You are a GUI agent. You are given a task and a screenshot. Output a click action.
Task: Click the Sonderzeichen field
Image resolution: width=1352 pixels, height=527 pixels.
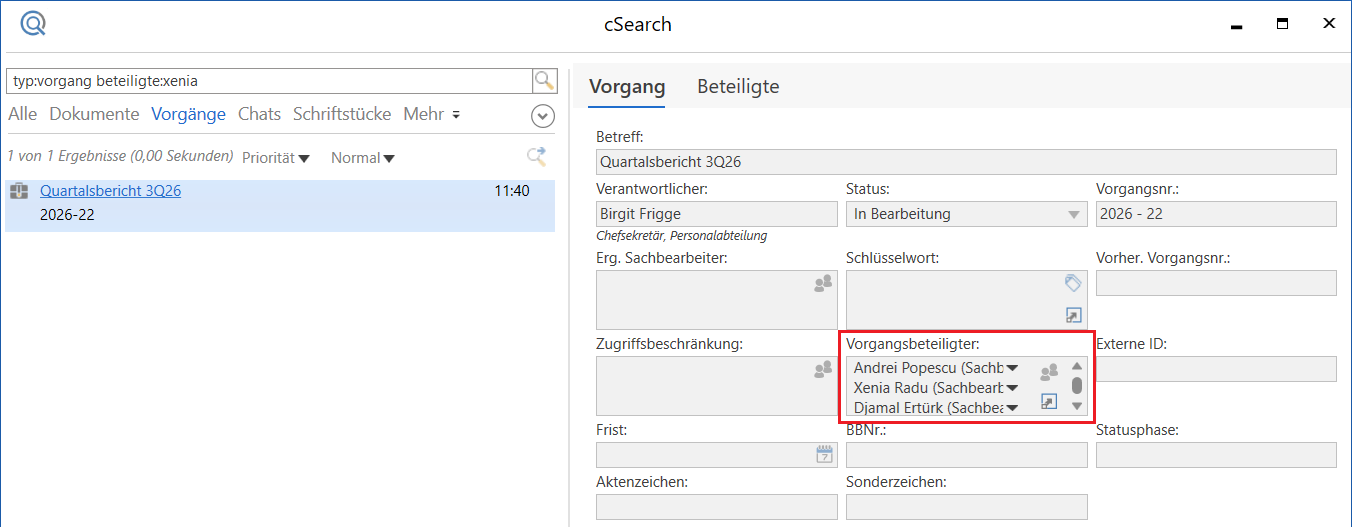(x=966, y=507)
